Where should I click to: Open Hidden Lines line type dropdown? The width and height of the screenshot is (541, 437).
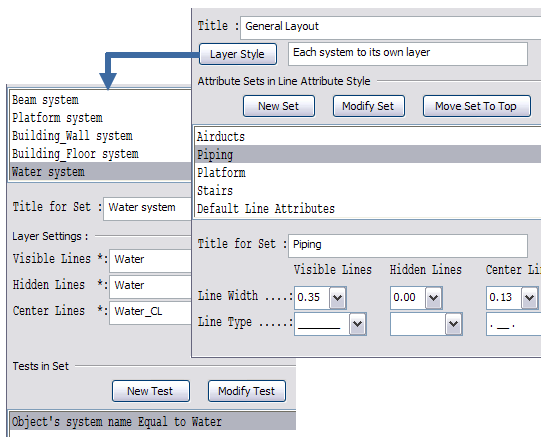[453, 324]
